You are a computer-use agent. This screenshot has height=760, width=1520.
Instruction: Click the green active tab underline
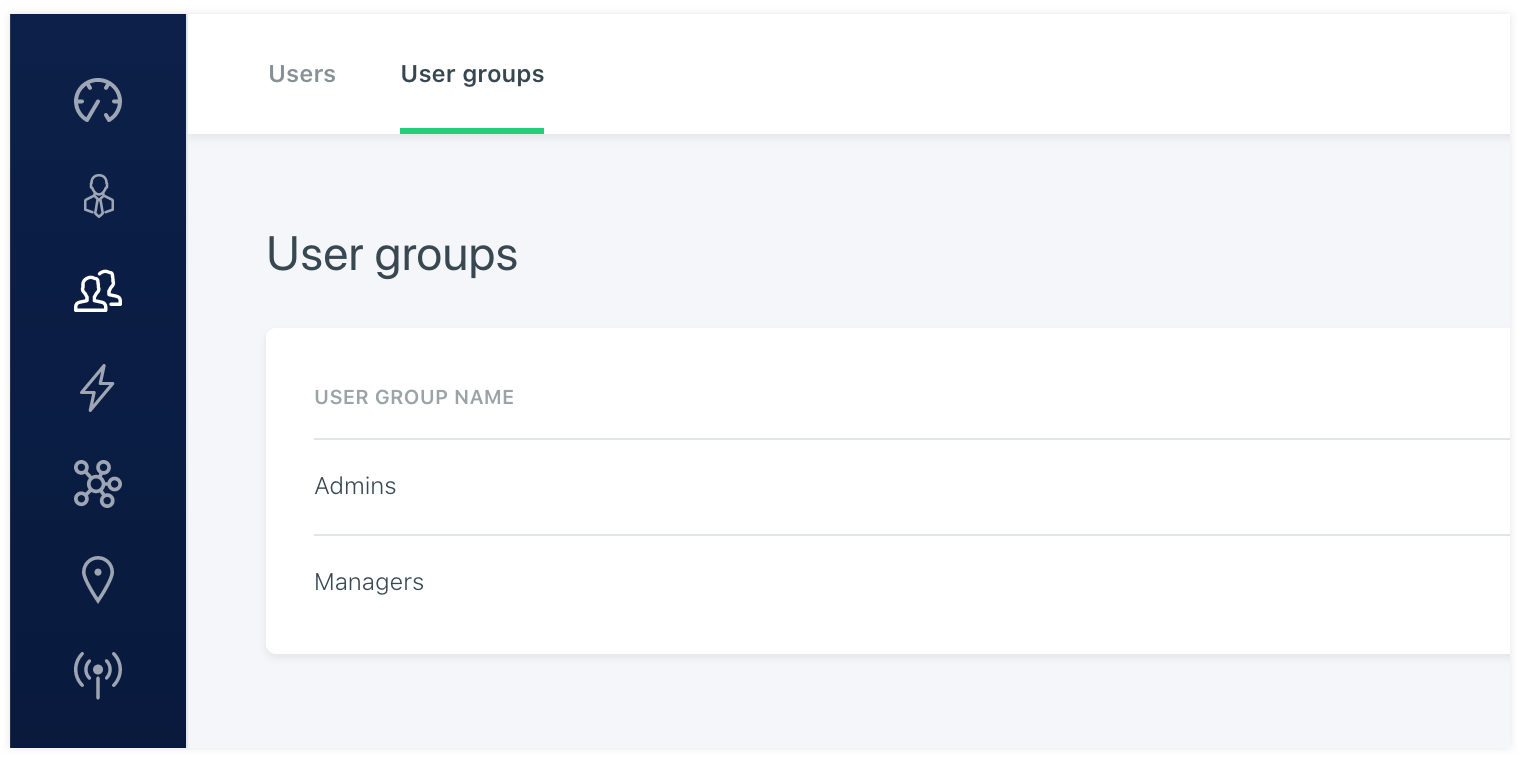tap(472, 130)
